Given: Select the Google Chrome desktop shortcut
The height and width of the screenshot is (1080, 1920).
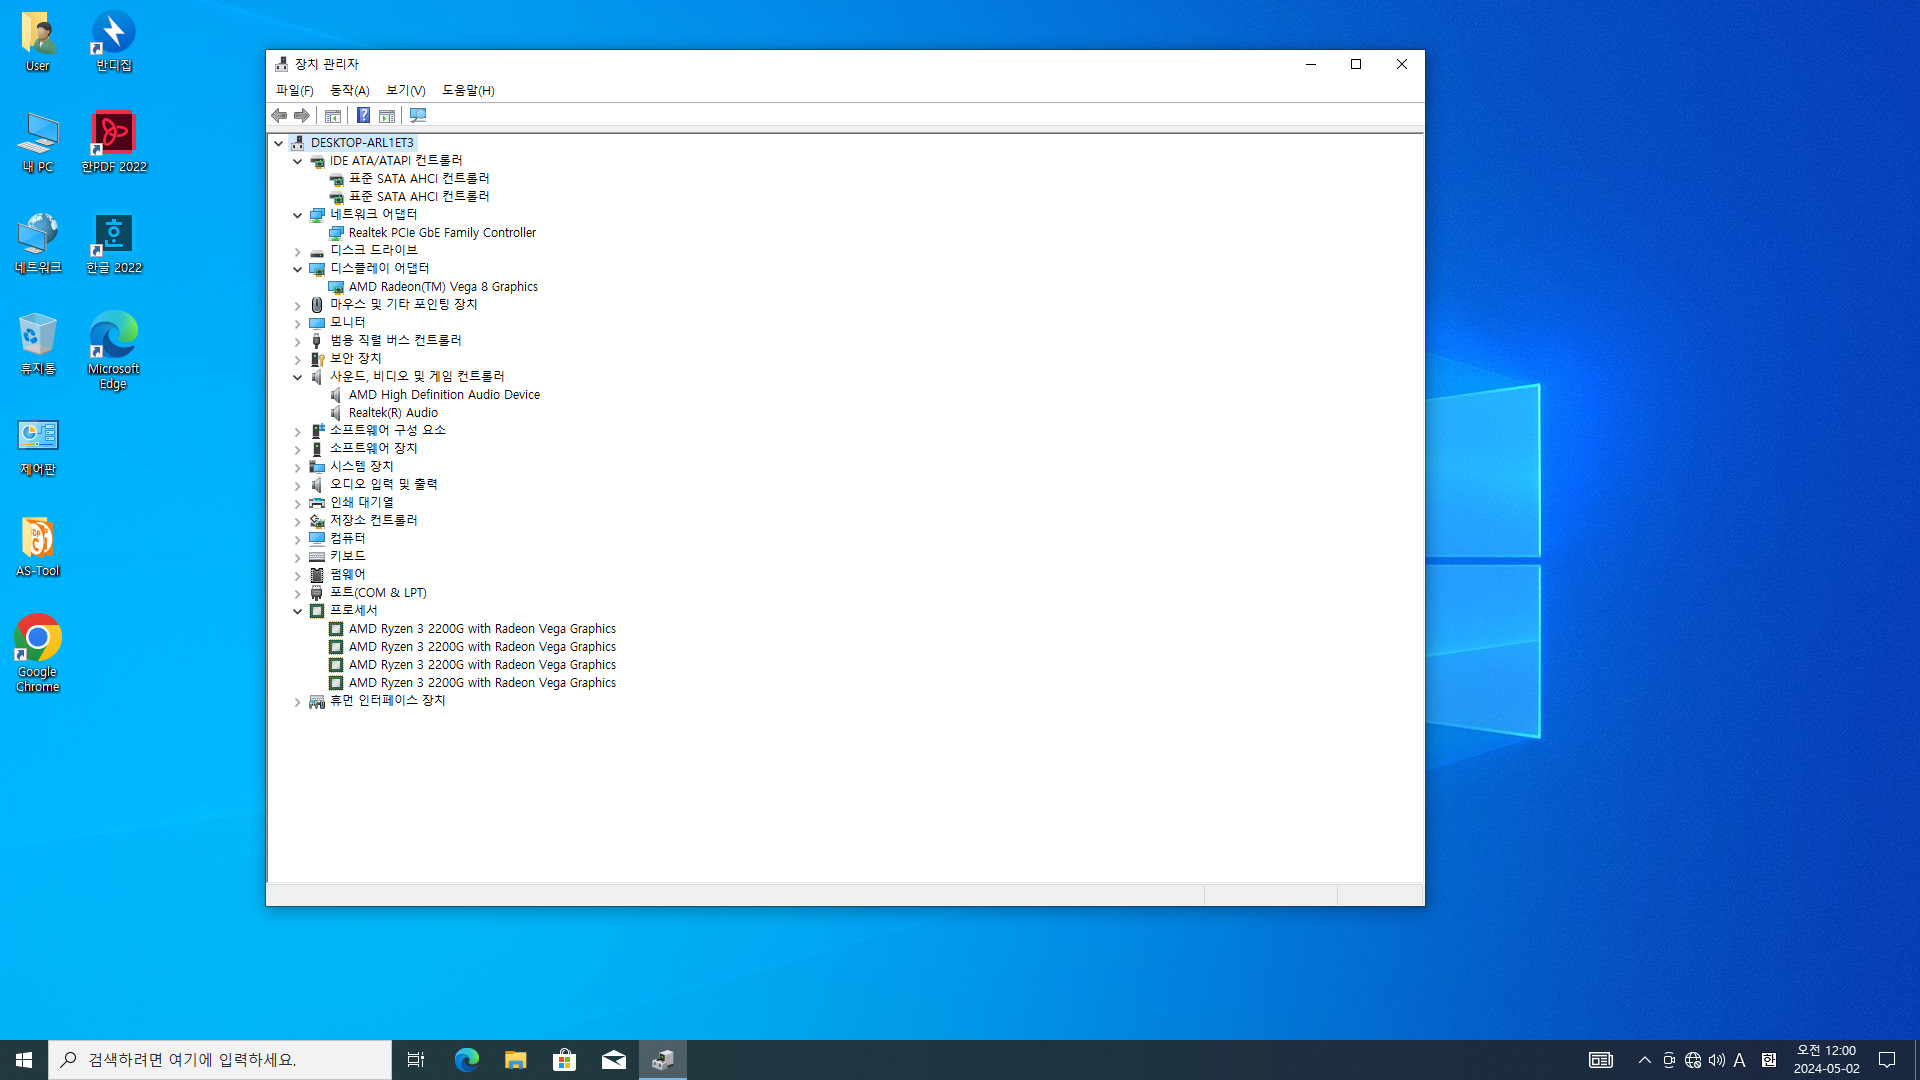Looking at the screenshot, I should (38, 653).
